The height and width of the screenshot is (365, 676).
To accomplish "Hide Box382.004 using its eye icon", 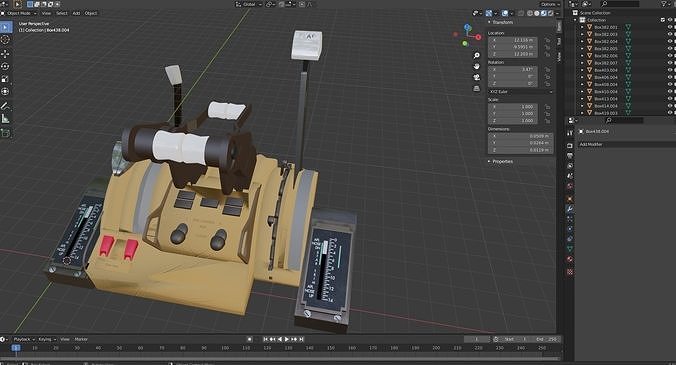I will click(x=670, y=41).
